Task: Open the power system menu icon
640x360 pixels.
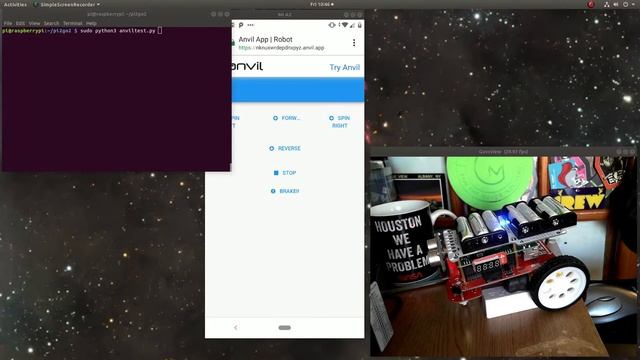Action: tap(626, 4)
